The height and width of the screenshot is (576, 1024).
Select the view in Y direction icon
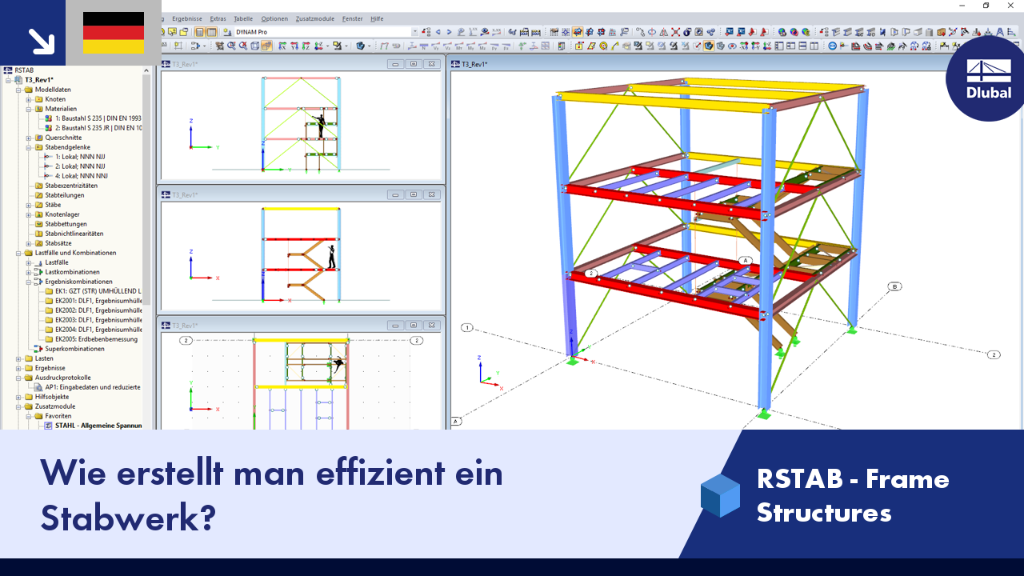tap(295, 46)
